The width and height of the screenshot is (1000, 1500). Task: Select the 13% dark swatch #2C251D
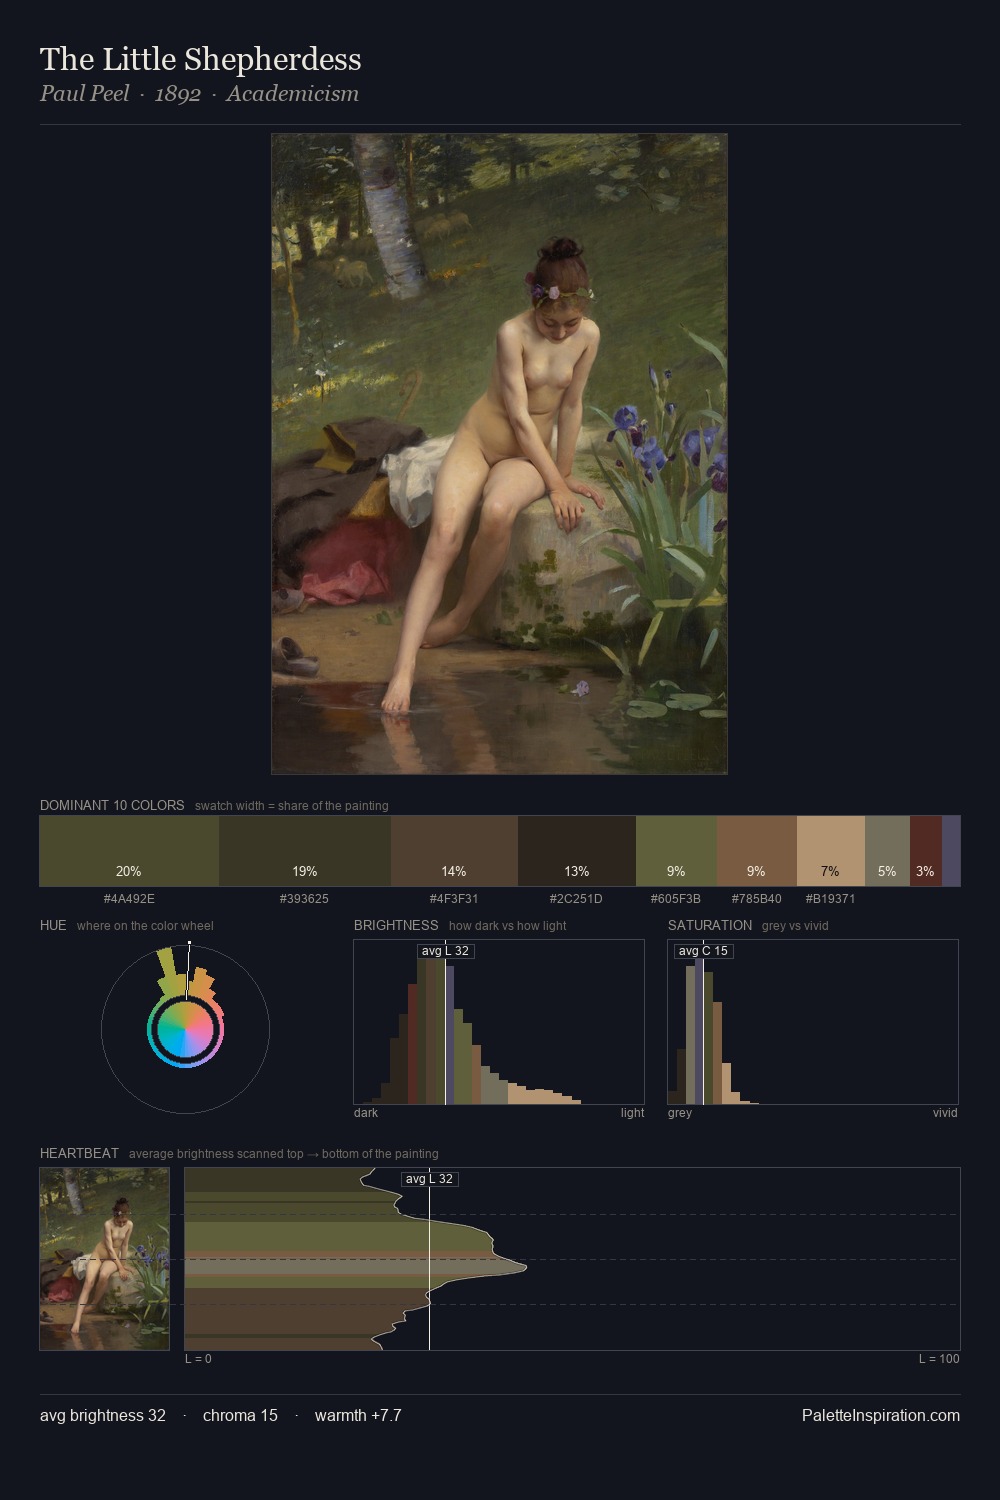[x=577, y=851]
